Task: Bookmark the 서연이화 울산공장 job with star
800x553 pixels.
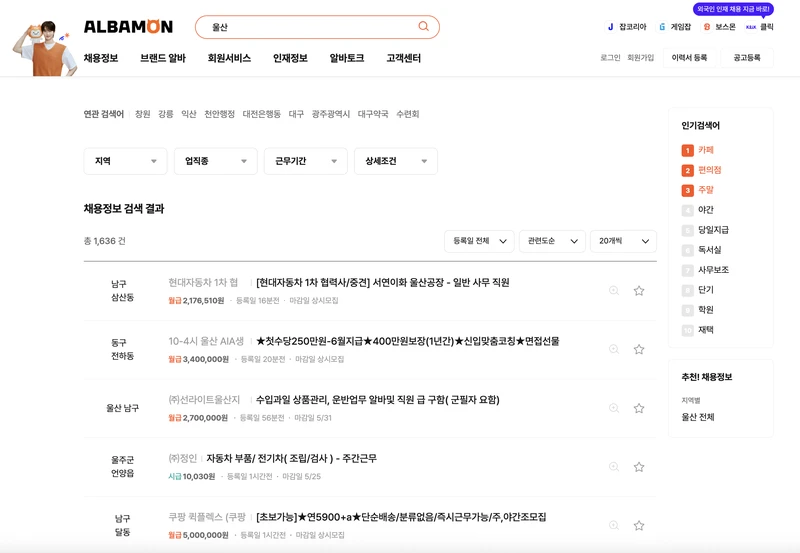Action: [x=639, y=291]
